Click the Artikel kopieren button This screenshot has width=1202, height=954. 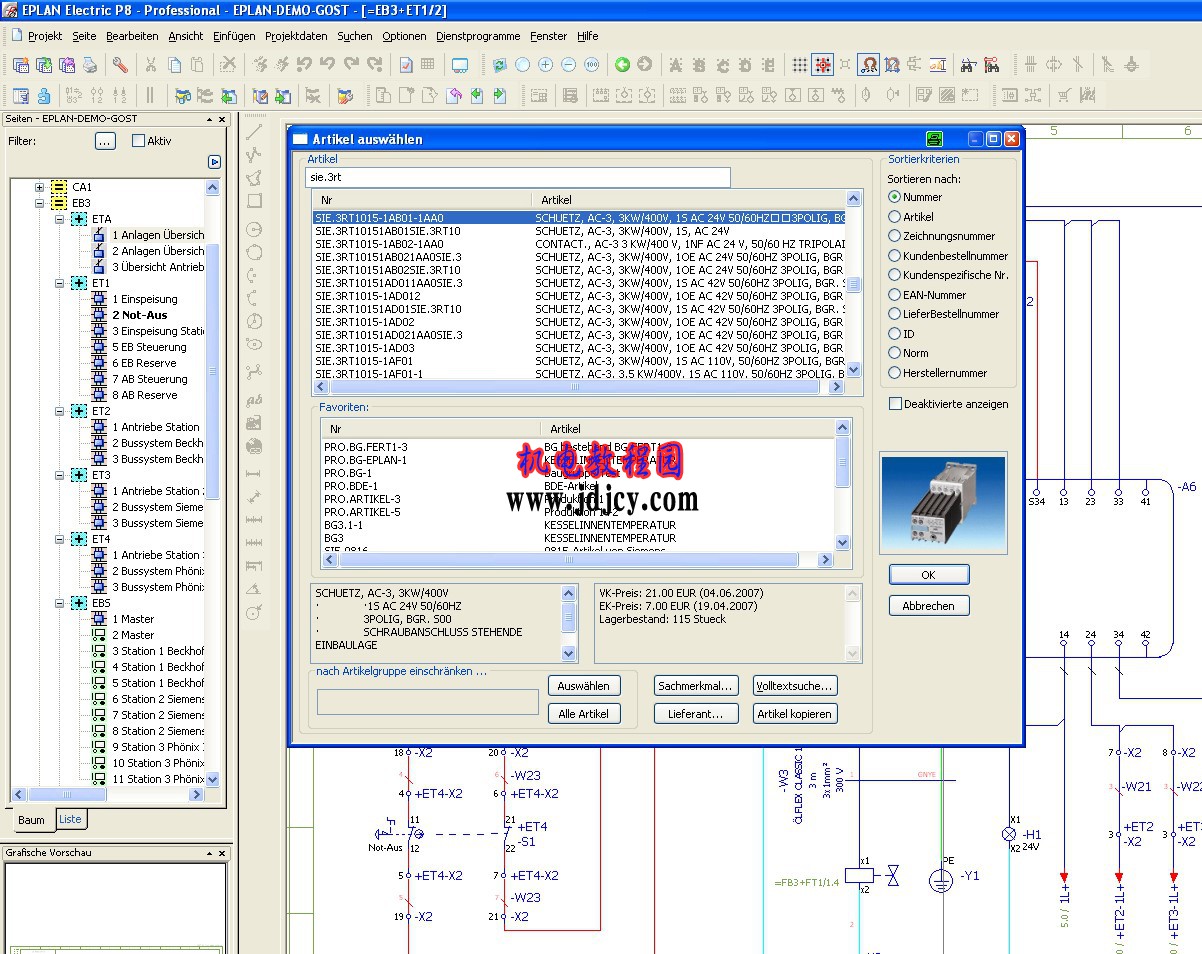pyautogui.click(x=795, y=714)
